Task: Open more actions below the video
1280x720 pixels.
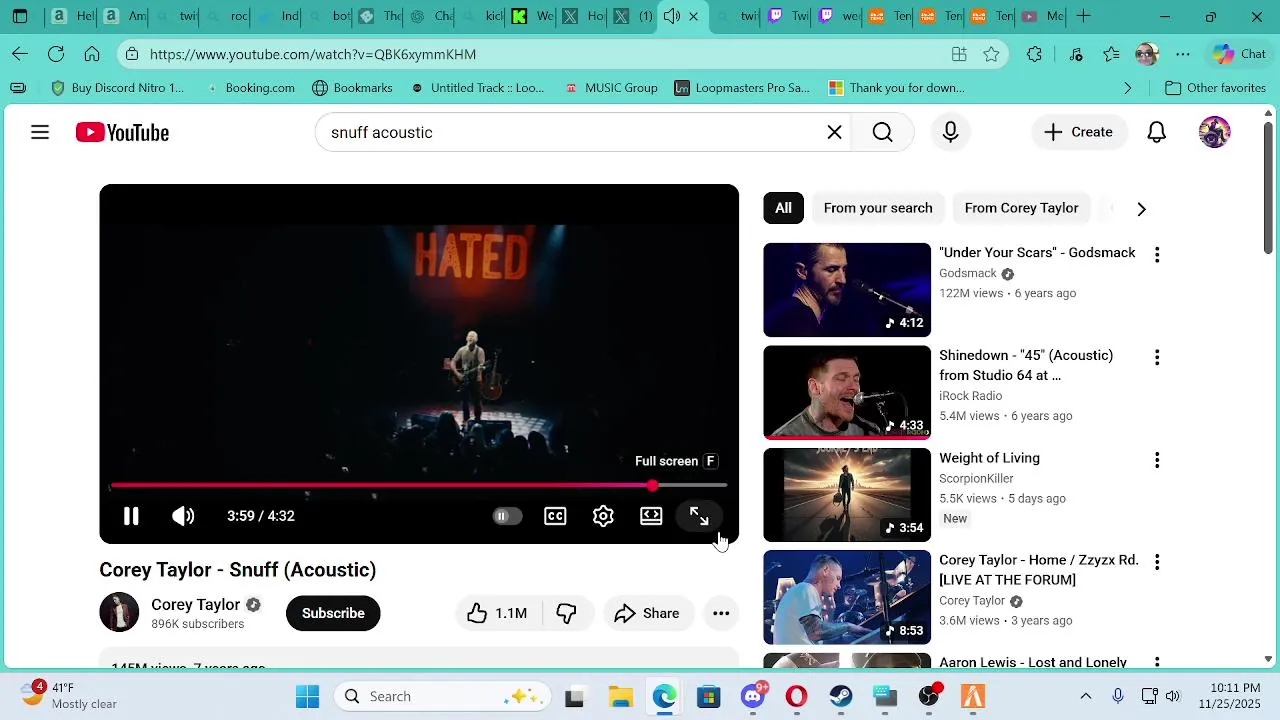Action: pos(721,613)
